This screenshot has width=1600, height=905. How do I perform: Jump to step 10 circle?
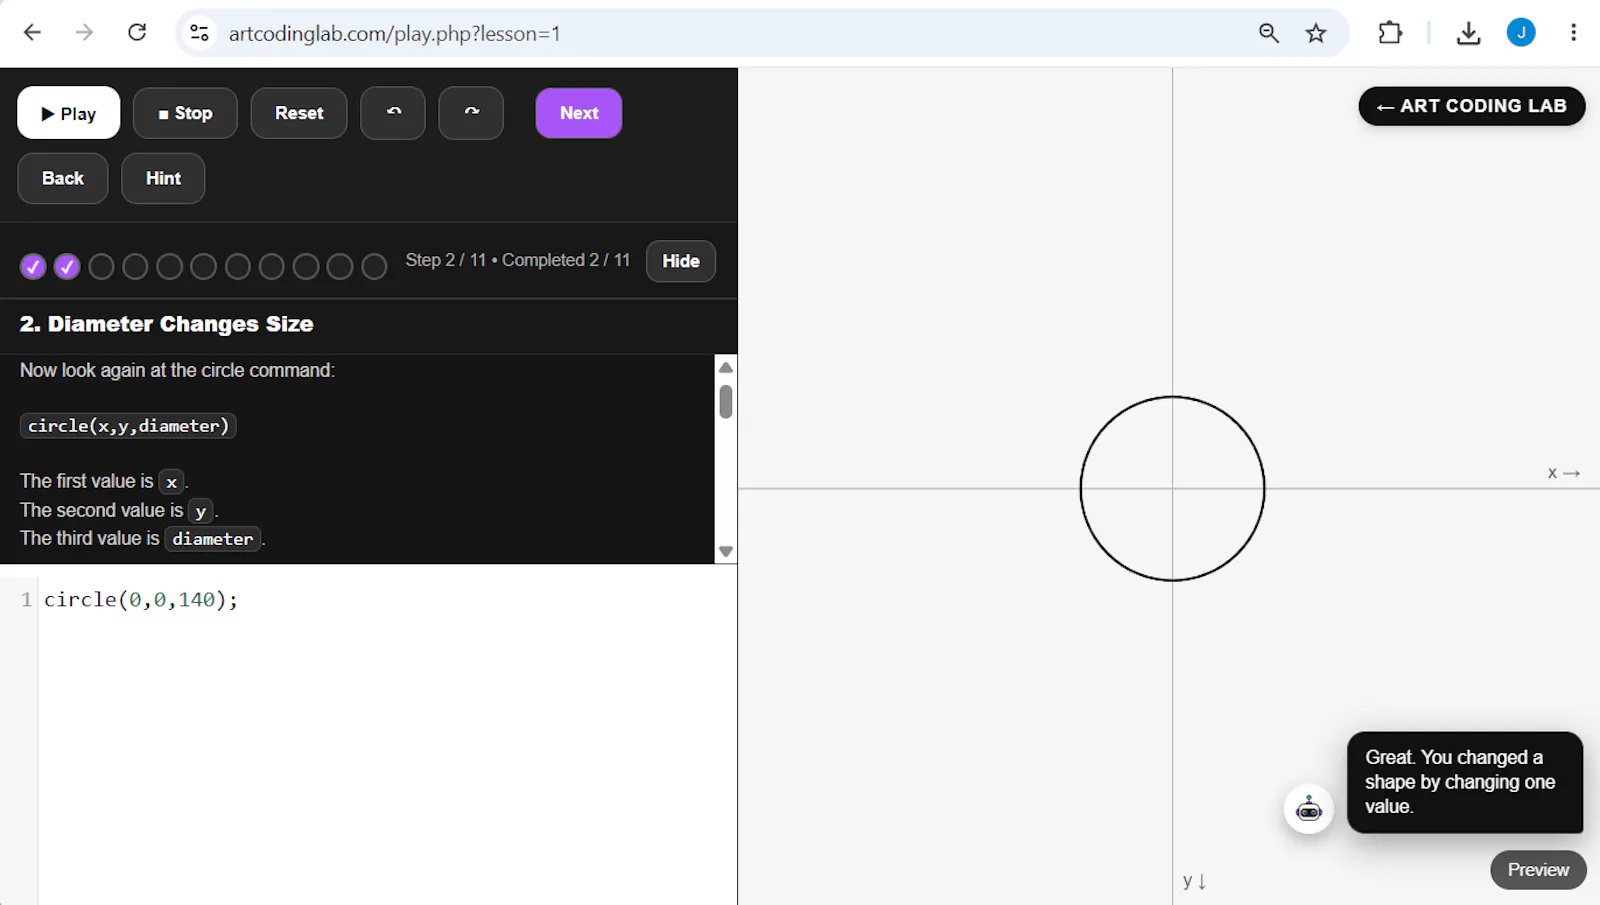coord(340,267)
